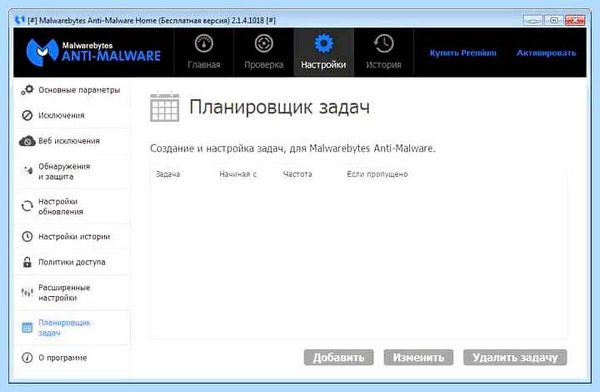The width and height of the screenshot is (600, 392).
Task: Click the application icon in title bar
Action: pyautogui.click(x=20, y=20)
